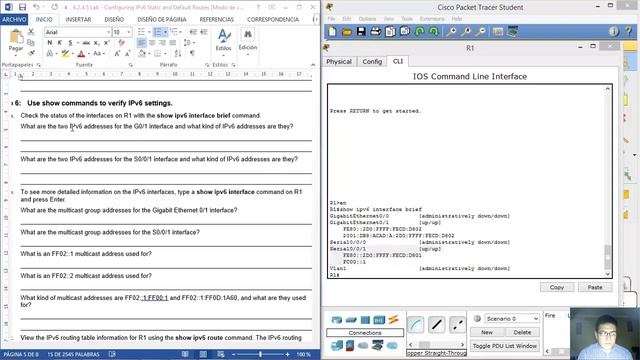Print network icon in Packet Tracer
This screenshot has height=360, width=640.
[x=376, y=31]
